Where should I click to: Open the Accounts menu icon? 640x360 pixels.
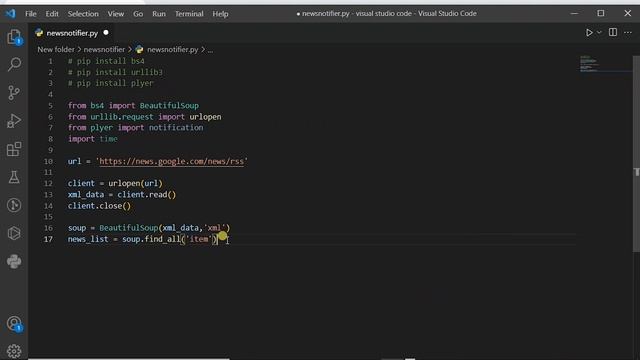click(14, 324)
